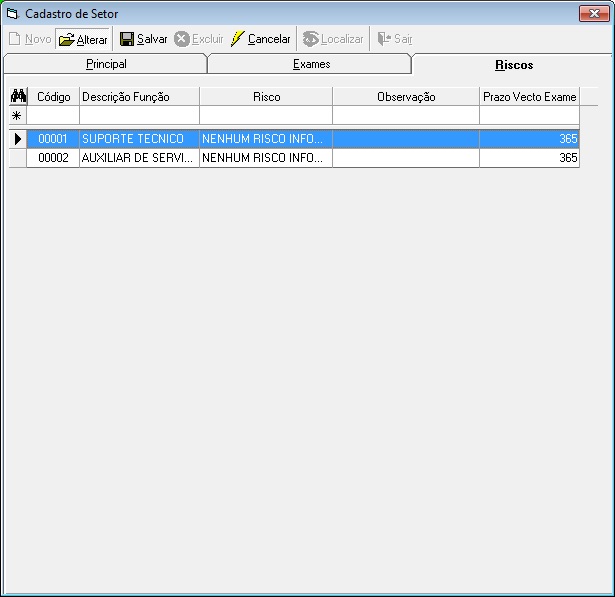Click the Salvar floppy disk icon
Image resolution: width=615 pixels, height=597 pixels.
127,39
